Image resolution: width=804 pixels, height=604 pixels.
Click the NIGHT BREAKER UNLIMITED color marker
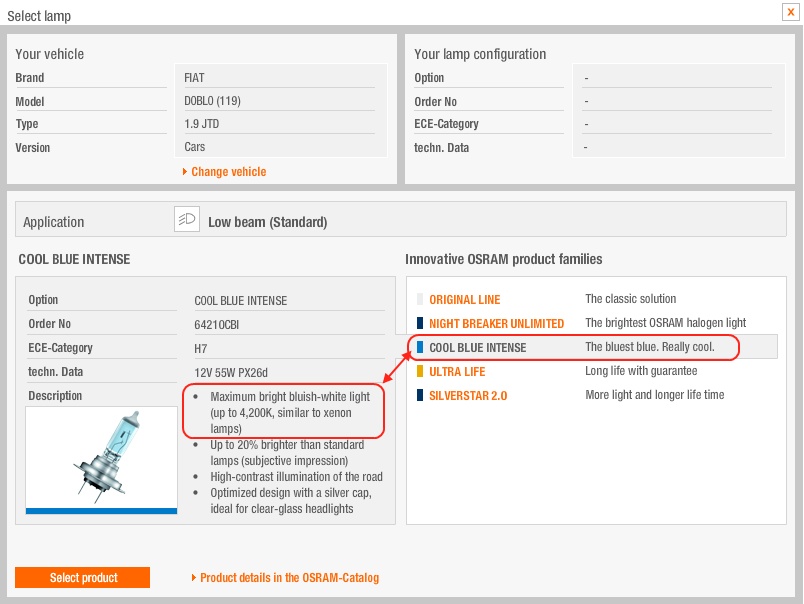coord(420,324)
